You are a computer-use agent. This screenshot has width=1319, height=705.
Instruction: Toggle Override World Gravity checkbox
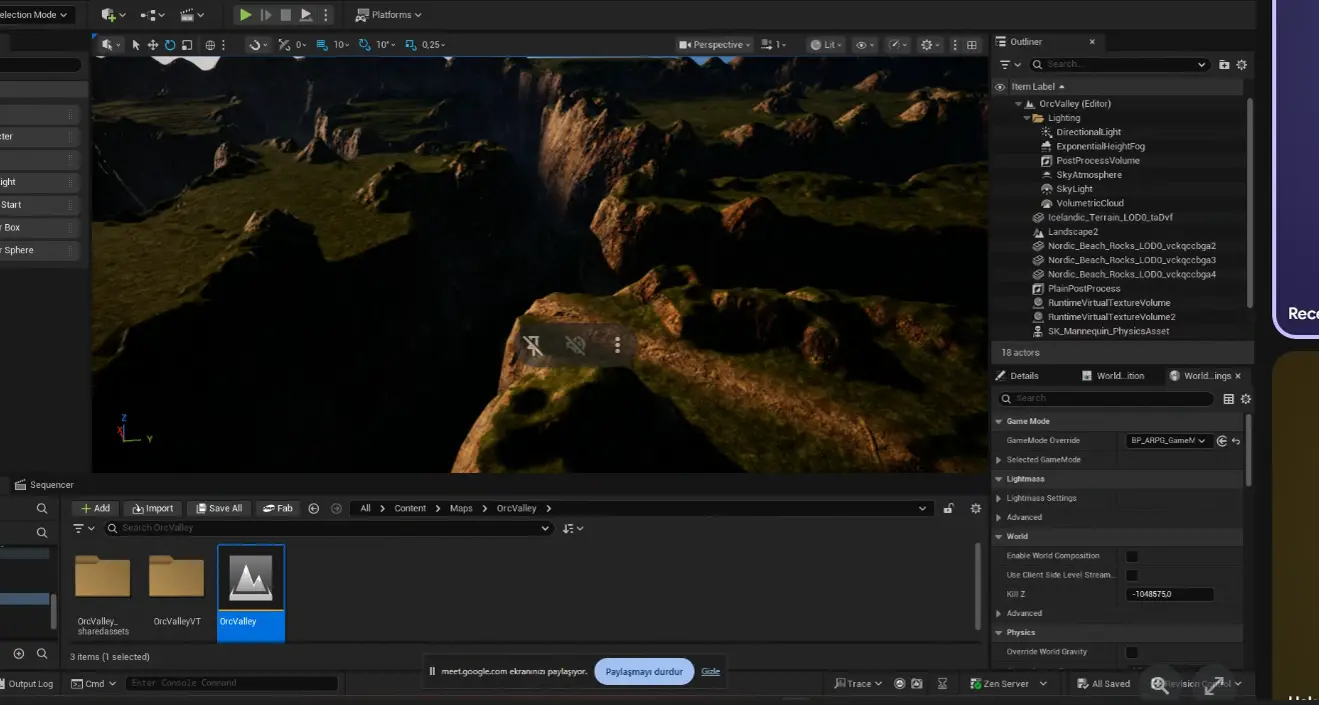[1132, 652]
